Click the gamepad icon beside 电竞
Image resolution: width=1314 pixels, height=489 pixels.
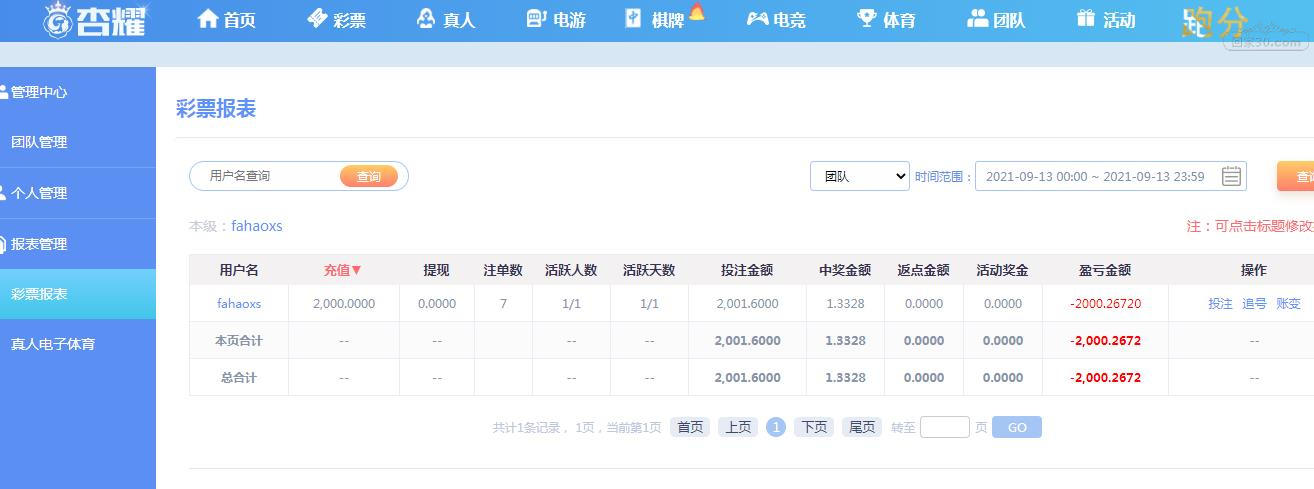point(757,18)
